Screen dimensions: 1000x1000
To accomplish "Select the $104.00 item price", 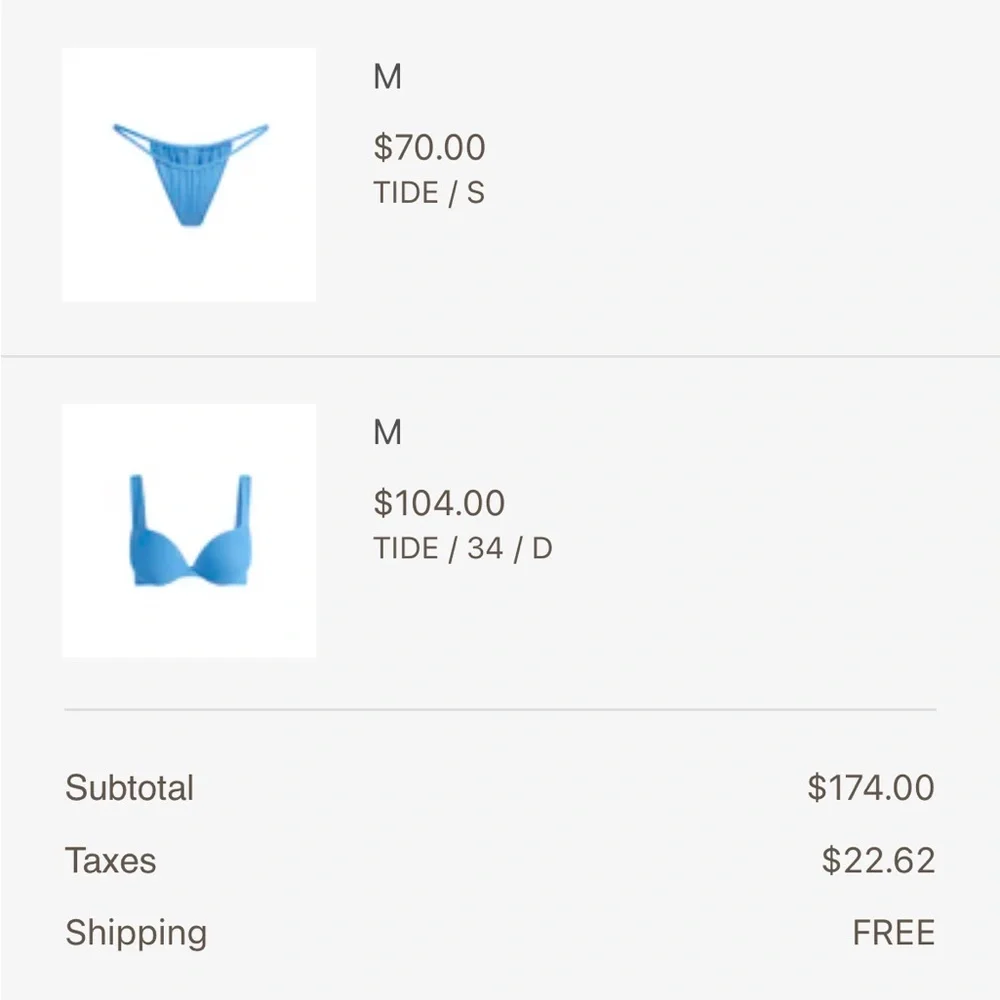I will click(439, 503).
